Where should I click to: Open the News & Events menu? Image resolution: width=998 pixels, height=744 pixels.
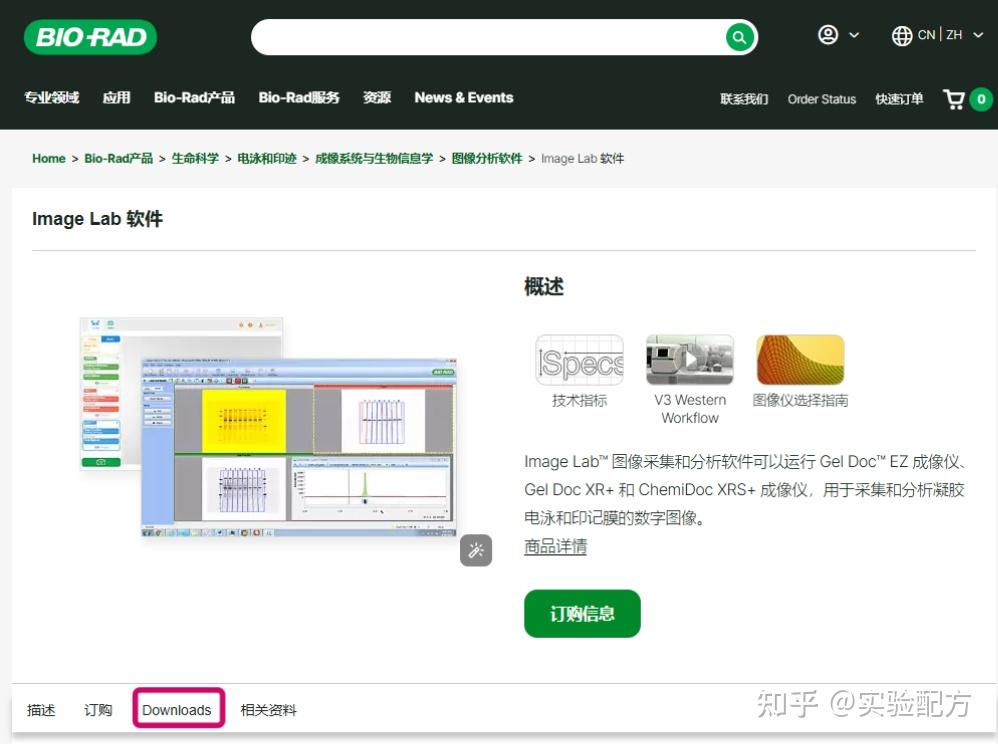click(x=464, y=97)
